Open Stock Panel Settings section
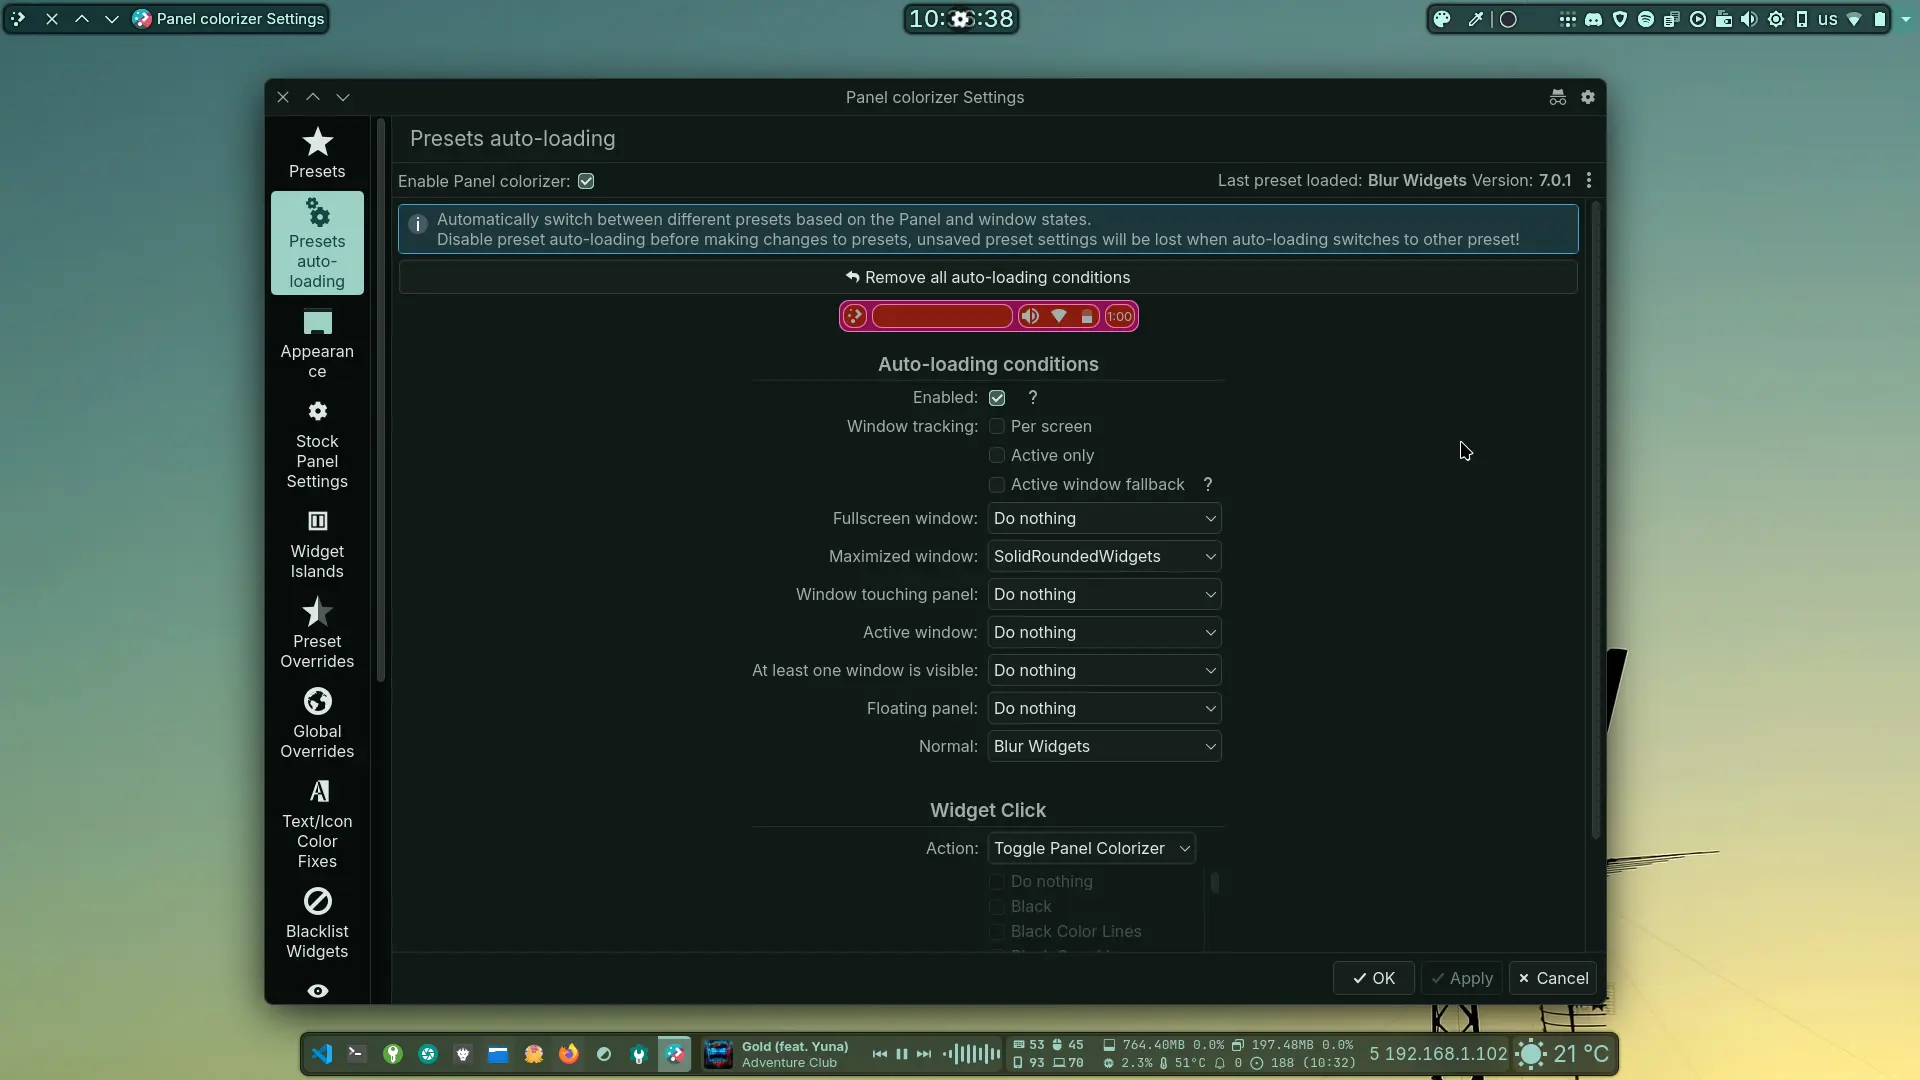The height and width of the screenshot is (1080, 1920). click(x=317, y=443)
